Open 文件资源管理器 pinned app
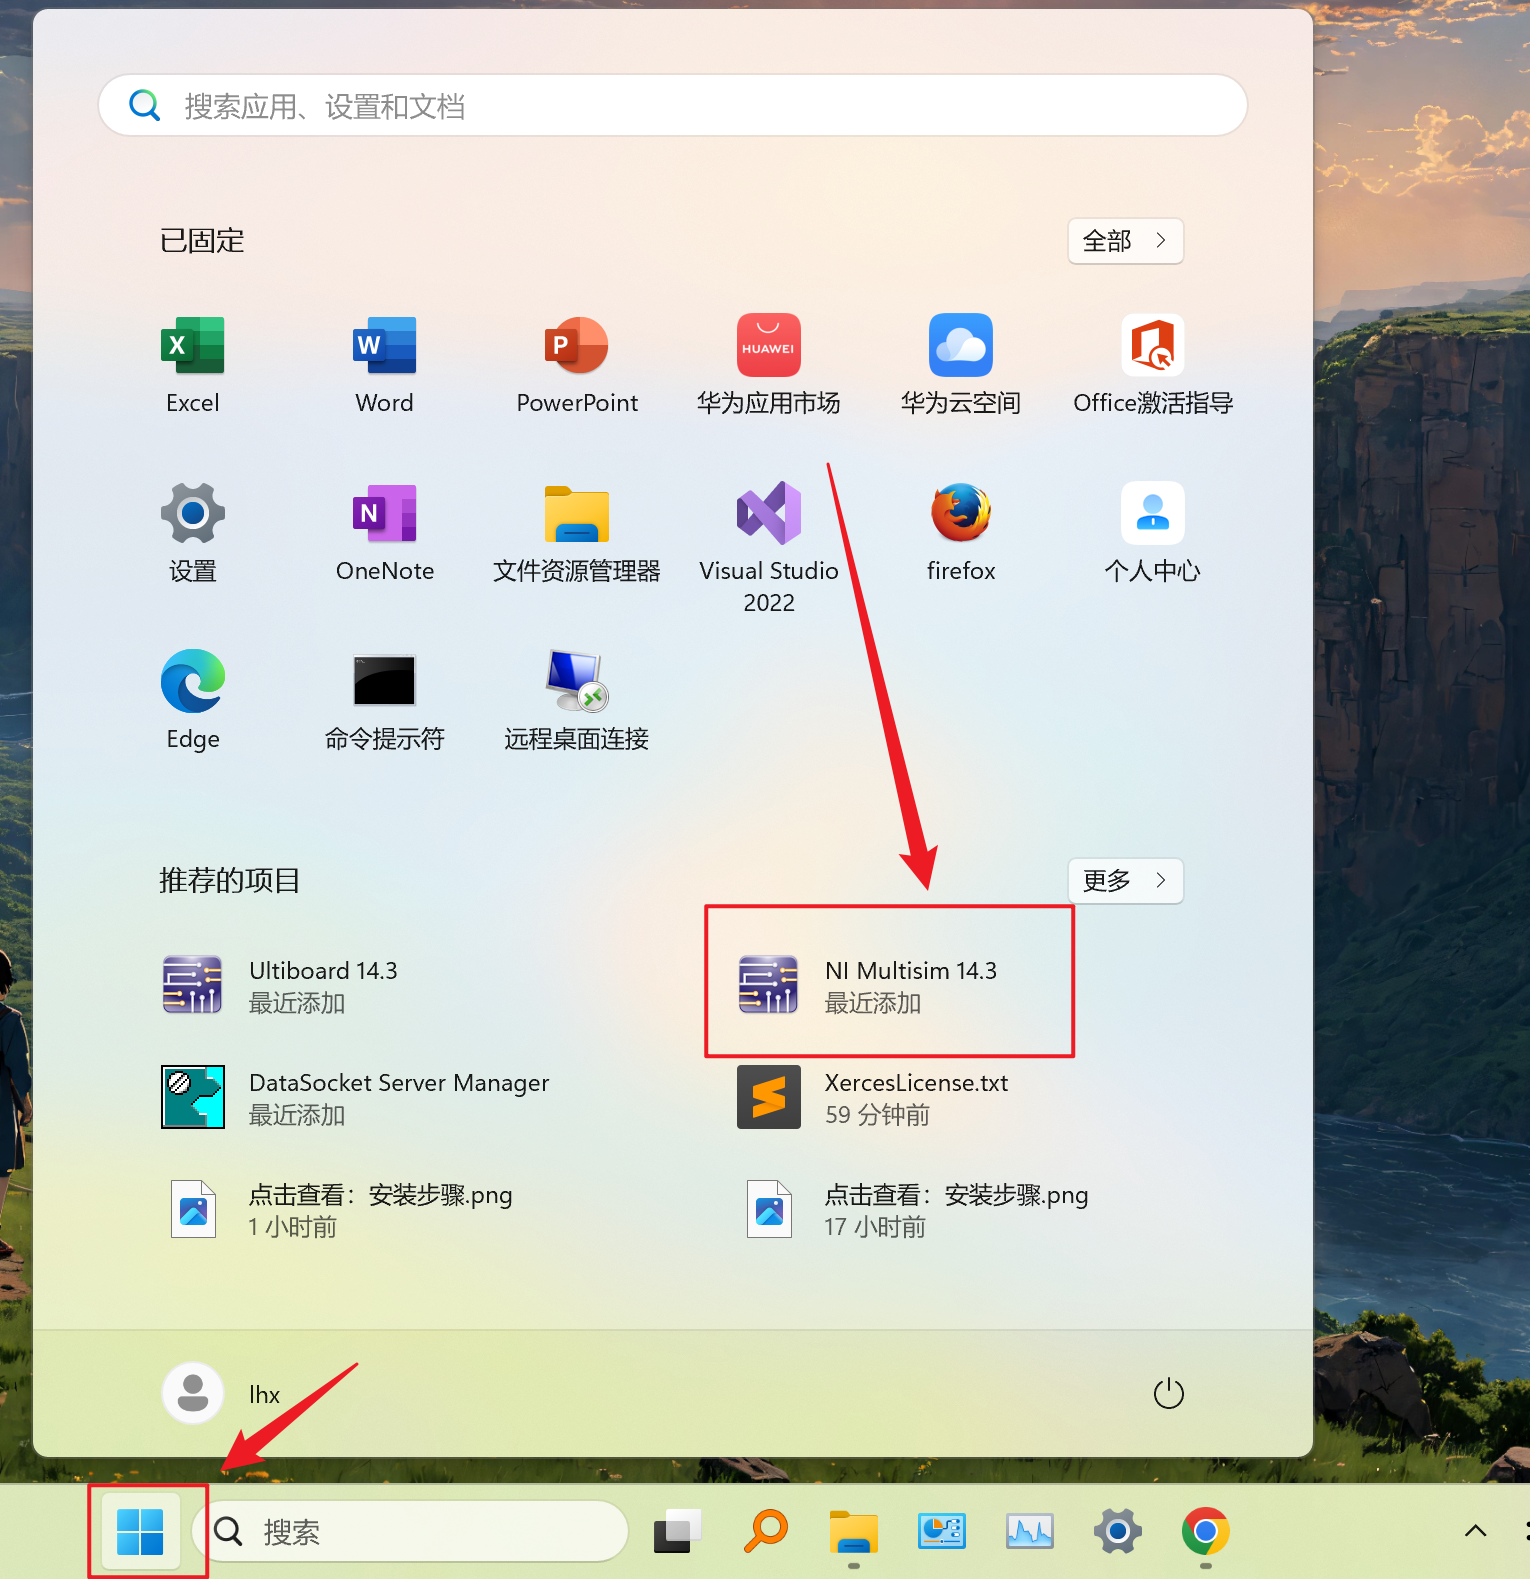This screenshot has width=1530, height=1579. (577, 533)
